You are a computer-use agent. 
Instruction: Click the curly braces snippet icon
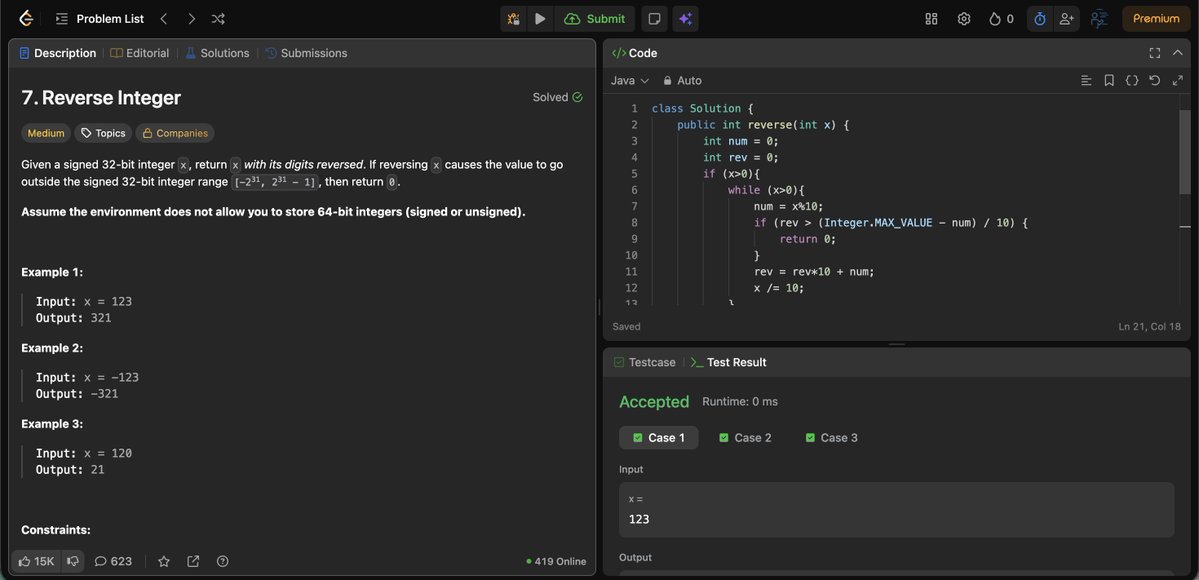(1132, 80)
